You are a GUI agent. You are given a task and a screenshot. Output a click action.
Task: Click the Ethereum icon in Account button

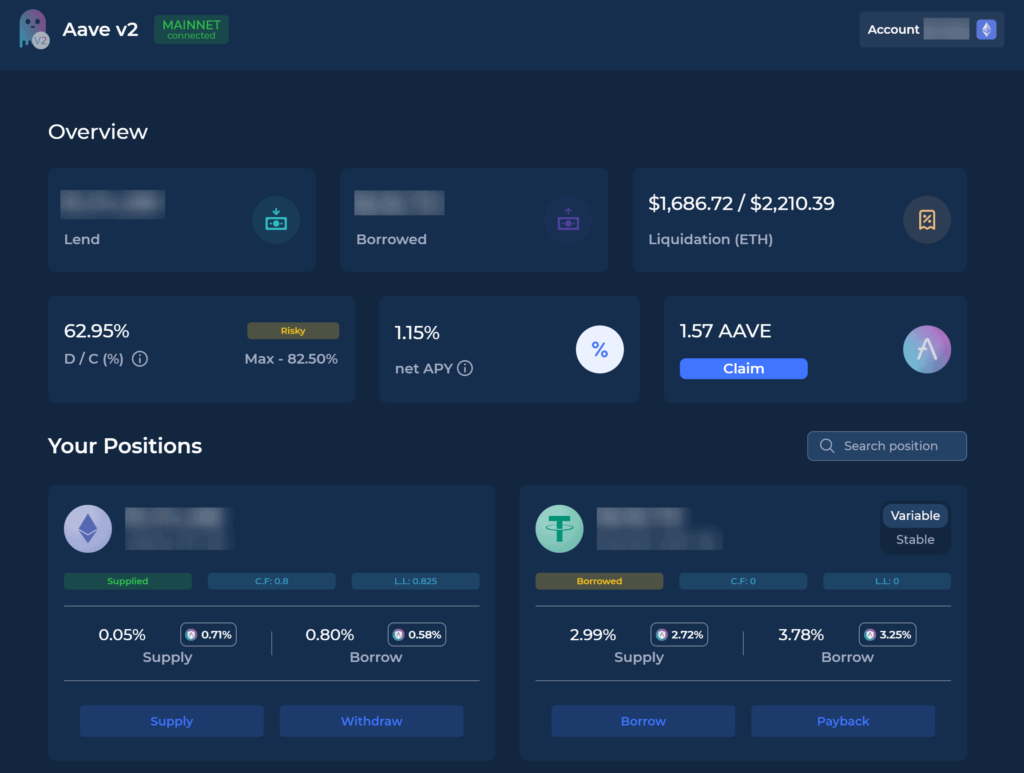986,29
